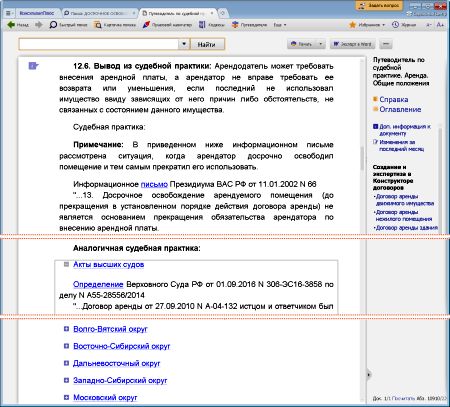Screen dimensions: 450x407
Task: Open the Определение Верховного Суда link
Action: point(98,284)
